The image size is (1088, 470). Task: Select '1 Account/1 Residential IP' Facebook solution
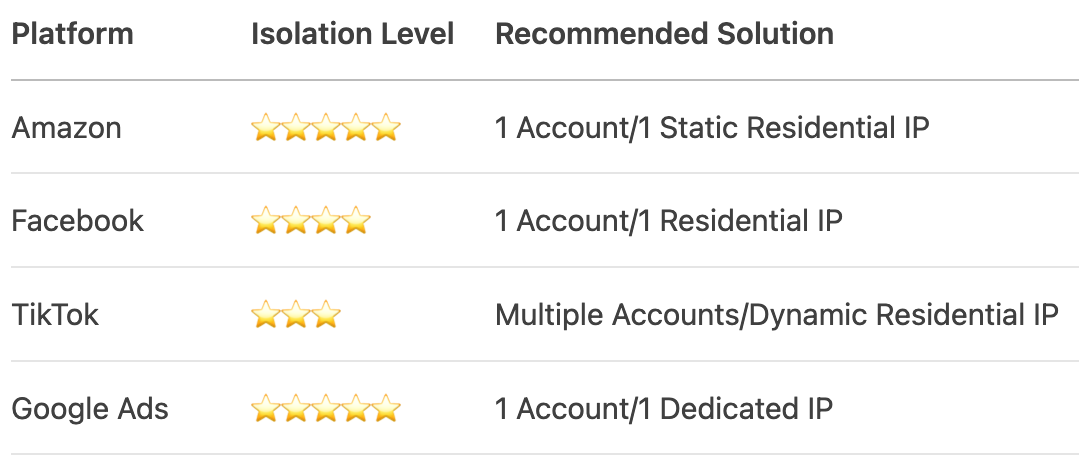click(669, 221)
